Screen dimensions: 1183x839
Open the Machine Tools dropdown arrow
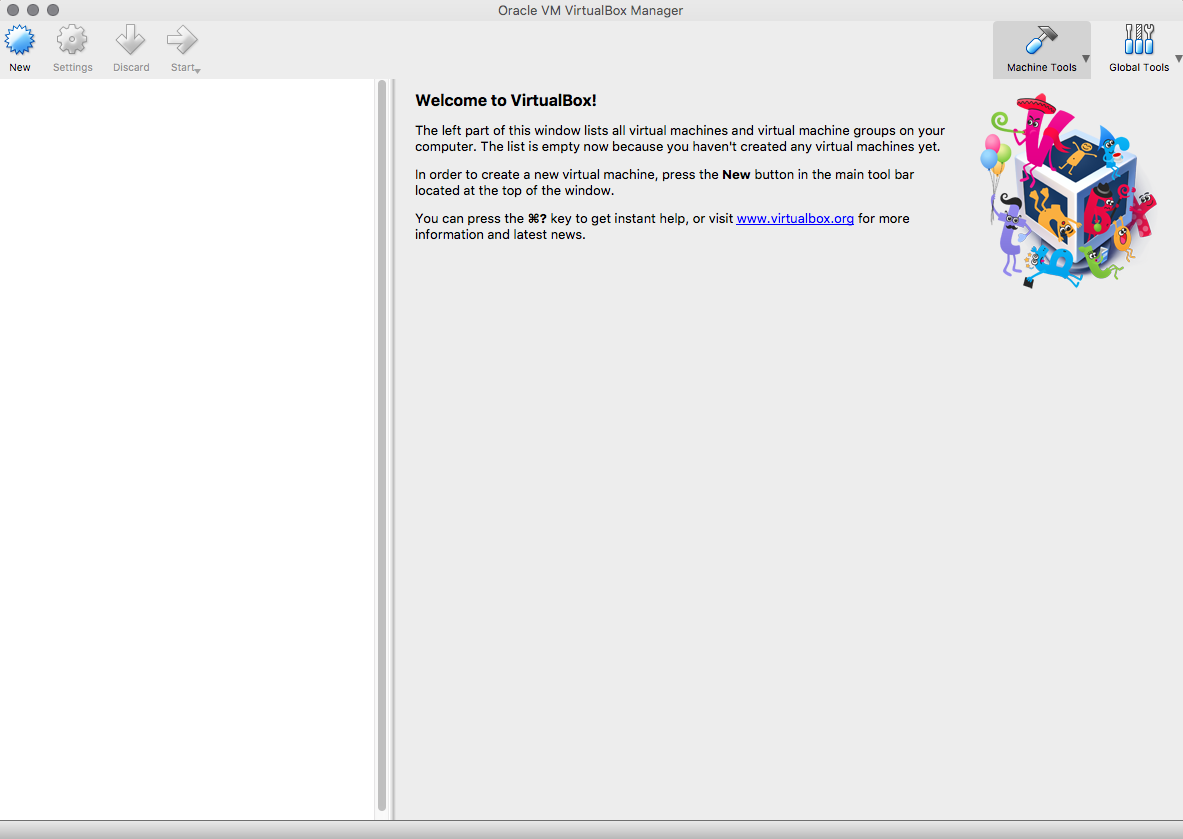click(x=1086, y=58)
